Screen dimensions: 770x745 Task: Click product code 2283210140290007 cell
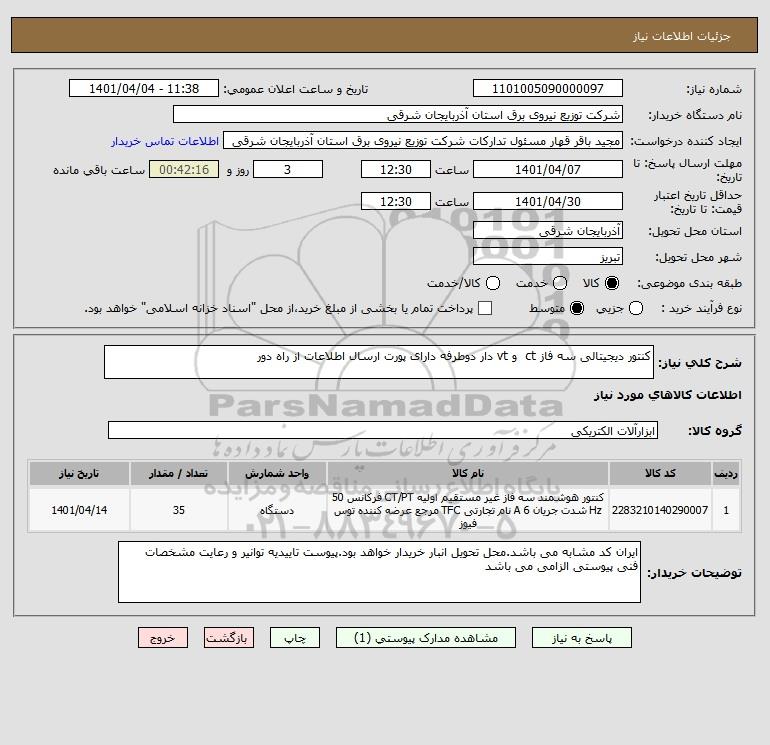pyautogui.click(x=660, y=510)
